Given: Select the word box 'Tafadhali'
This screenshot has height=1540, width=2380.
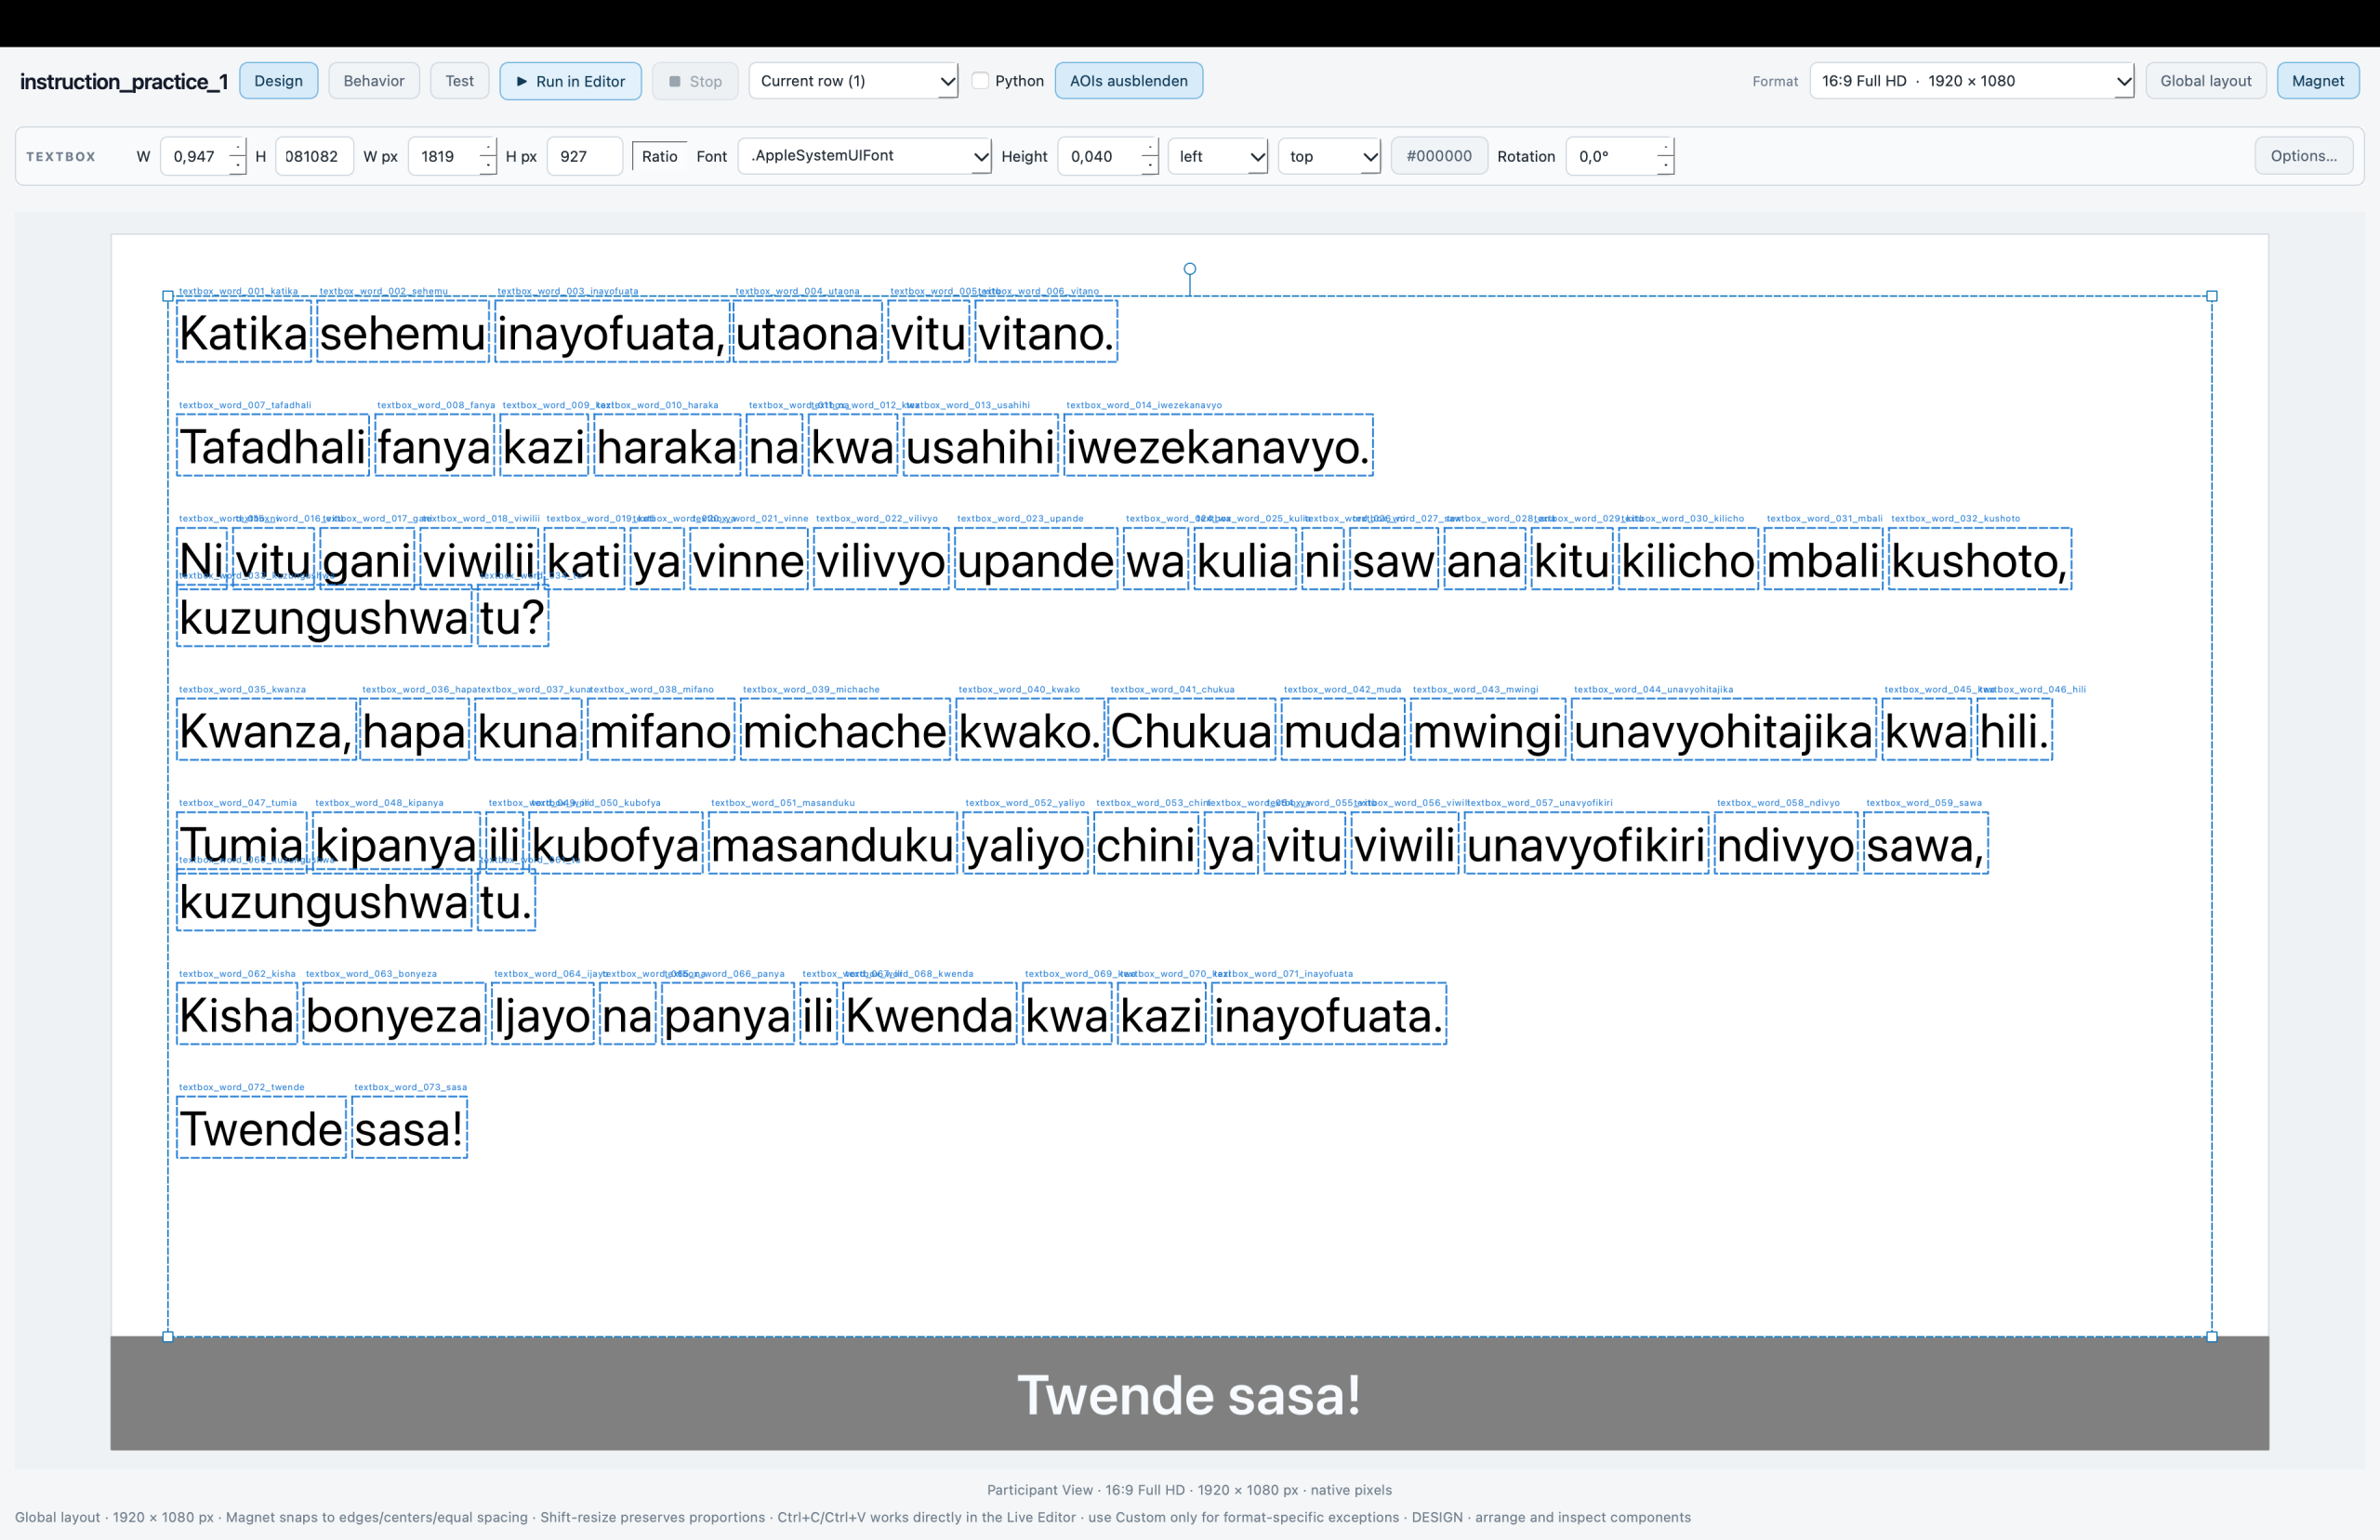Looking at the screenshot, I should tap(272, 446).
